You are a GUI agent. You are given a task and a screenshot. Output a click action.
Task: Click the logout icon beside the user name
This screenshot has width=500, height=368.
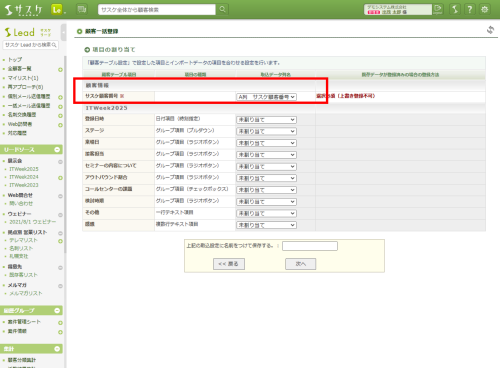click(x=438, y=9)
